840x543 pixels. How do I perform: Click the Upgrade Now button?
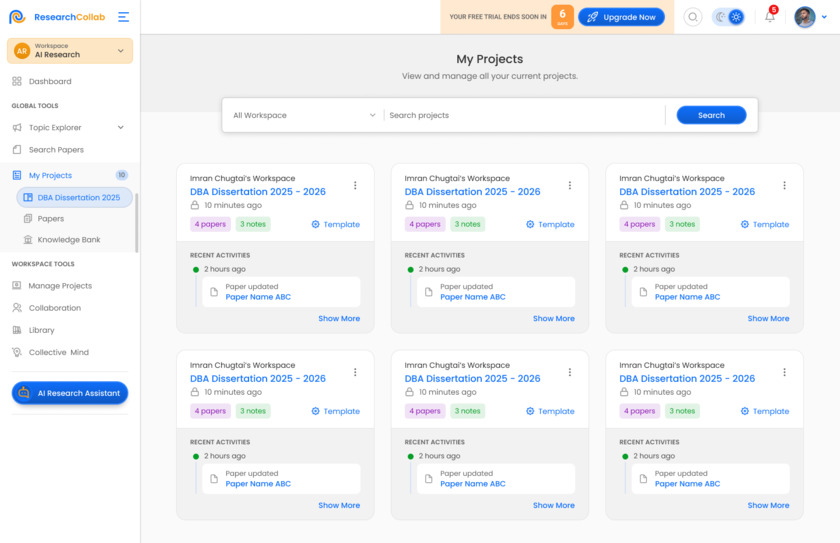coord(621,17)
